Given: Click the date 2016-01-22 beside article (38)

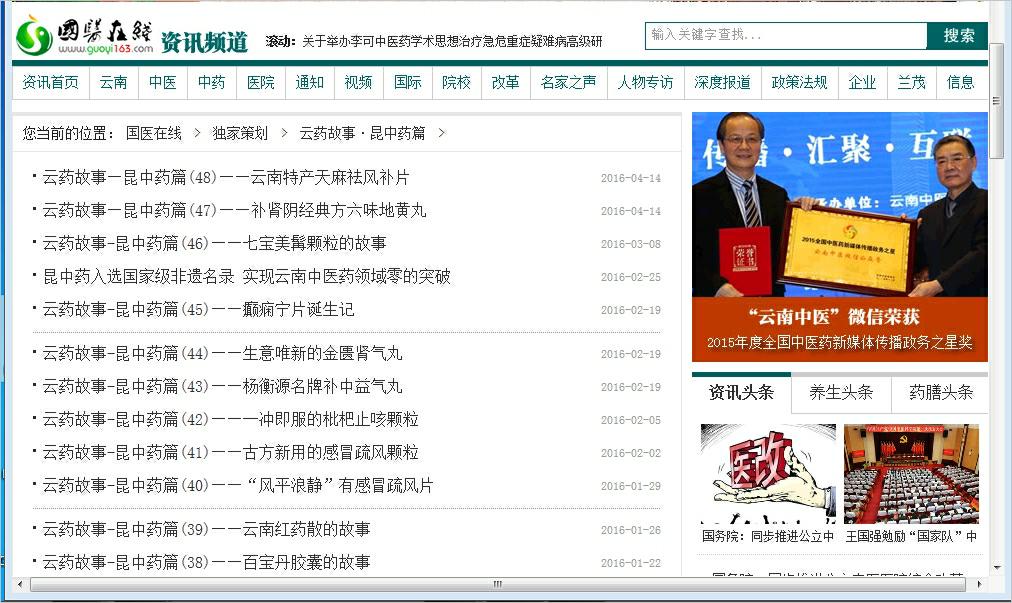Looking at the screenshot, I should pos(631,563).
